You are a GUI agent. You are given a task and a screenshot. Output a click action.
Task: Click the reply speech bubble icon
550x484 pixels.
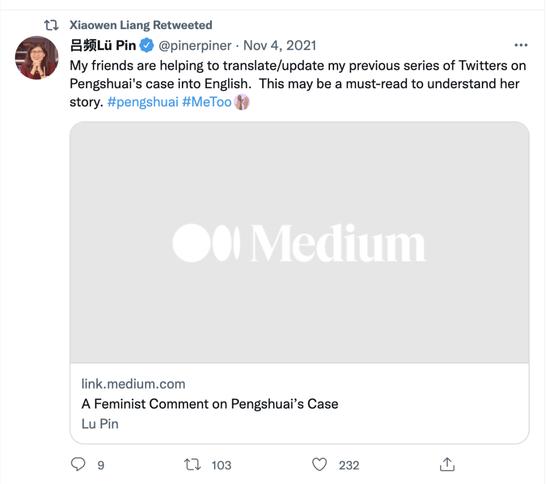point(78,464)
